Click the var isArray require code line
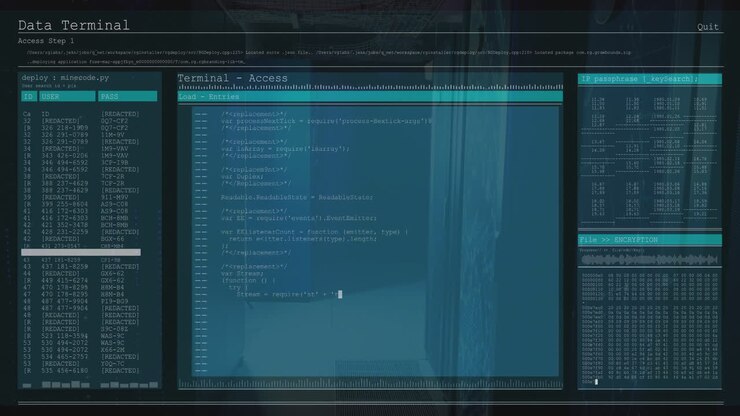 (285, 149)
